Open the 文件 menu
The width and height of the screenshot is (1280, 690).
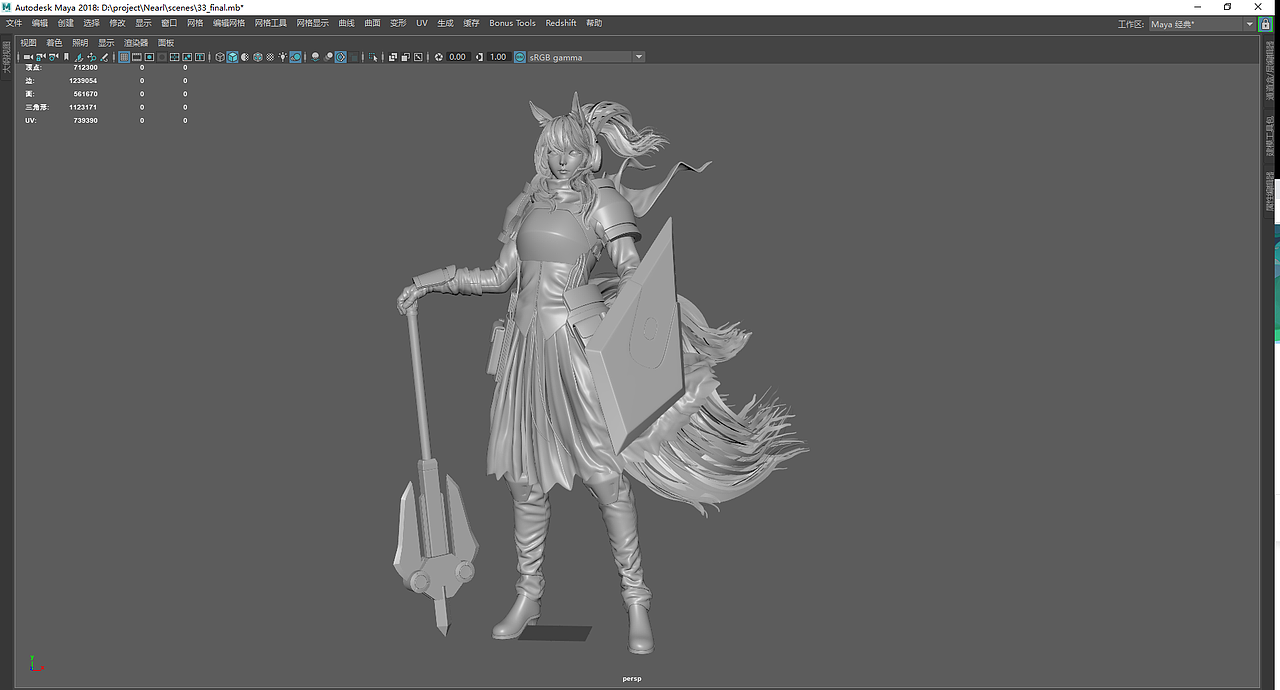coord(14,23)
